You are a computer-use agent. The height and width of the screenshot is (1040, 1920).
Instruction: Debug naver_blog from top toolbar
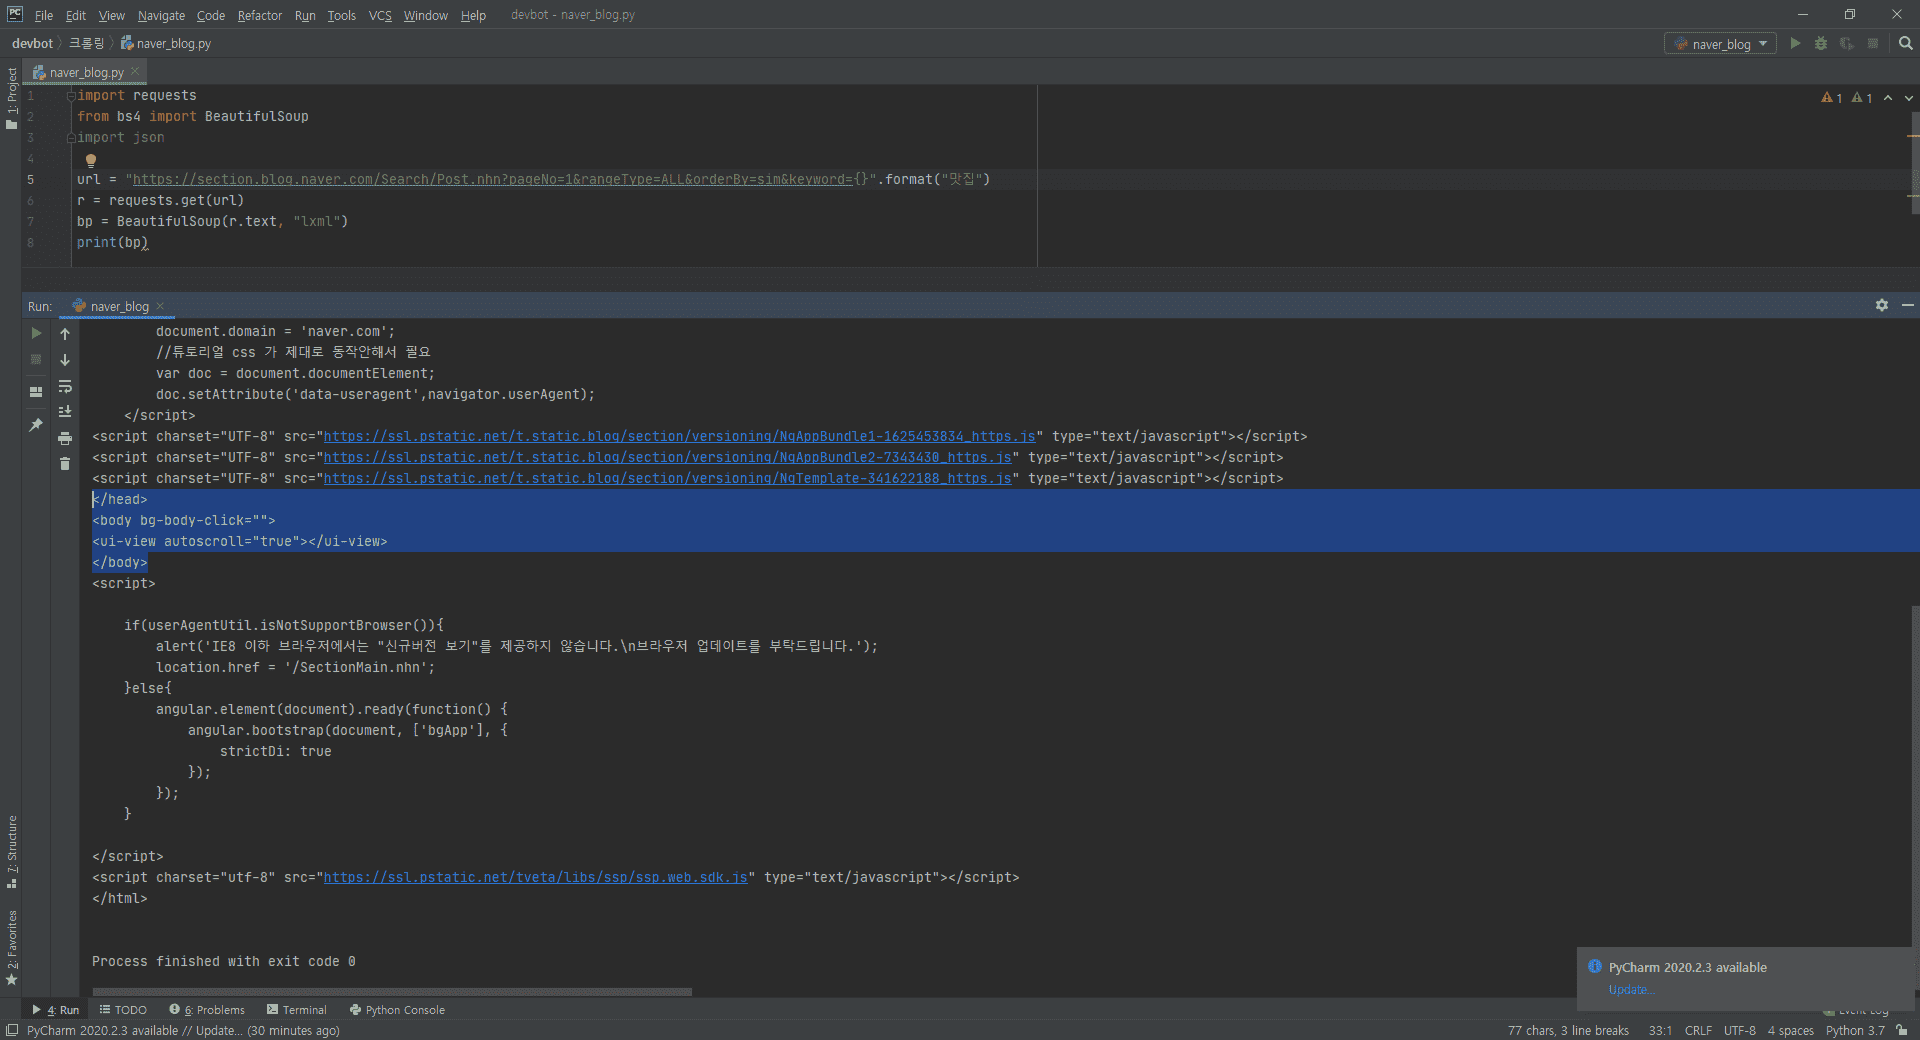coord(1821,43)
